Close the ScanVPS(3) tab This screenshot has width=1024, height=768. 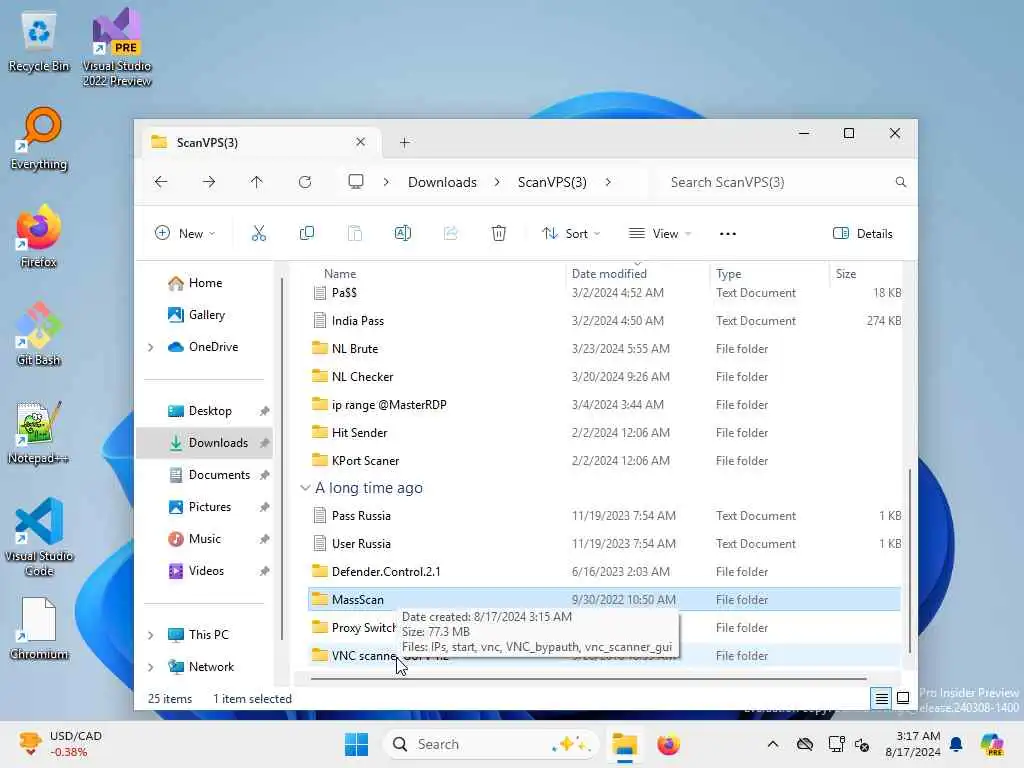point(360,142)
